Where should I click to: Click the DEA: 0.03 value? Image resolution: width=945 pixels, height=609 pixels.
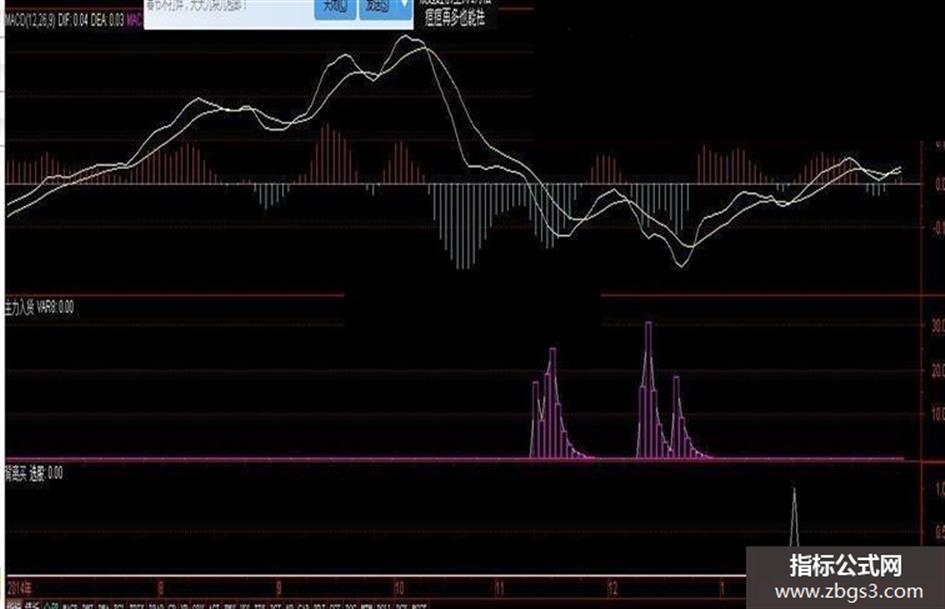tap(107, 21)
